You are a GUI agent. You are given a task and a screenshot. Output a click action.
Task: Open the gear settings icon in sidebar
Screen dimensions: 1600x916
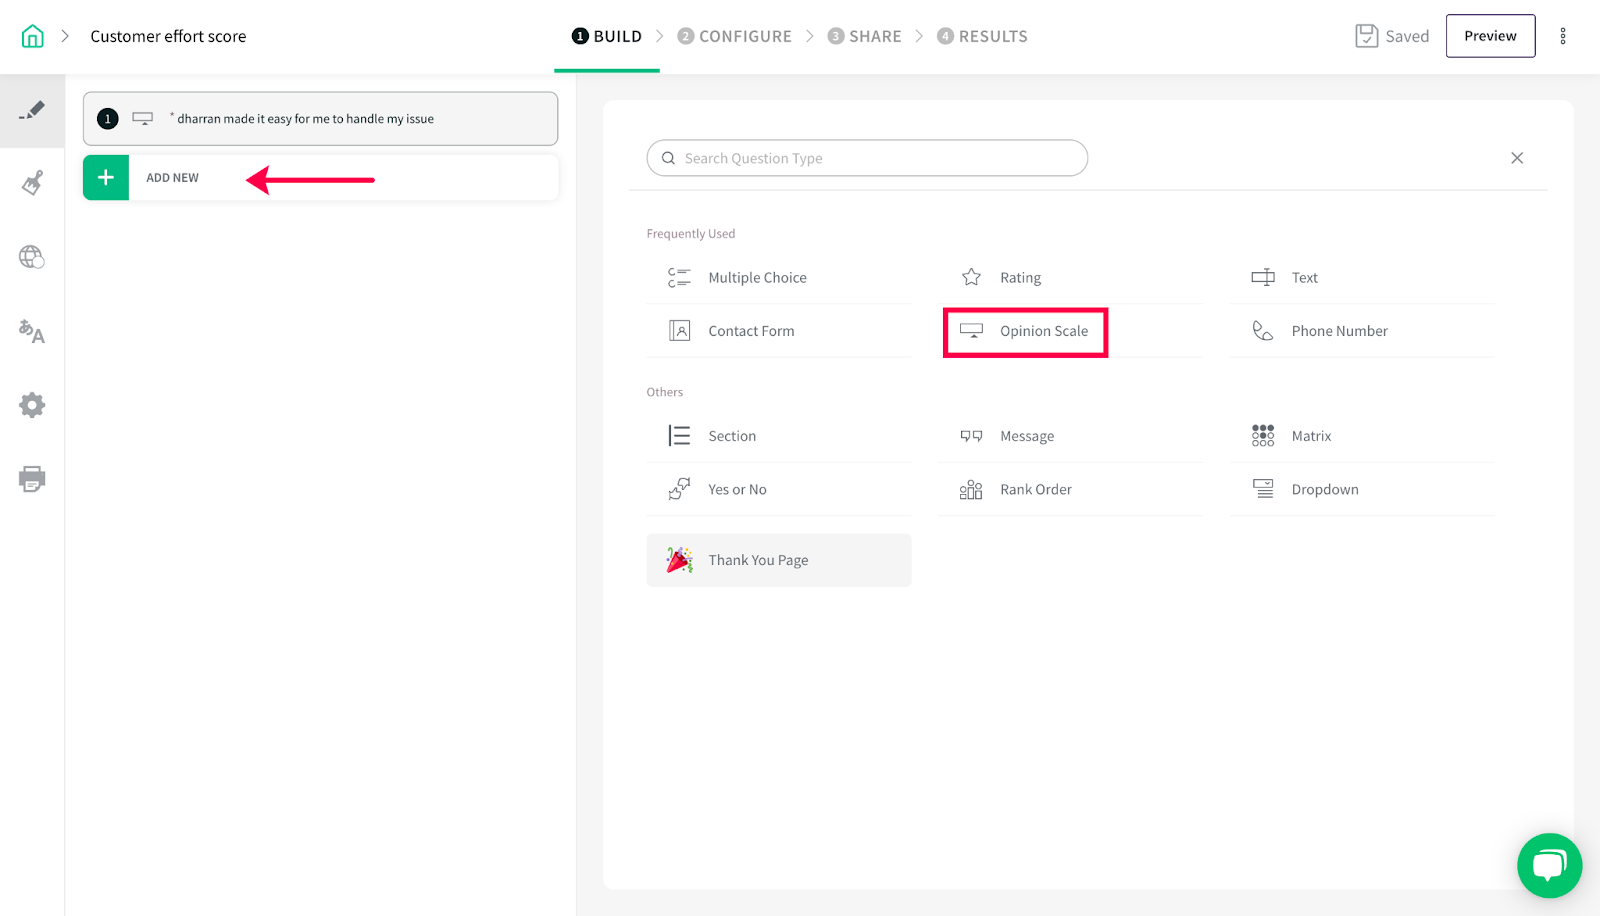pos(32,405)
